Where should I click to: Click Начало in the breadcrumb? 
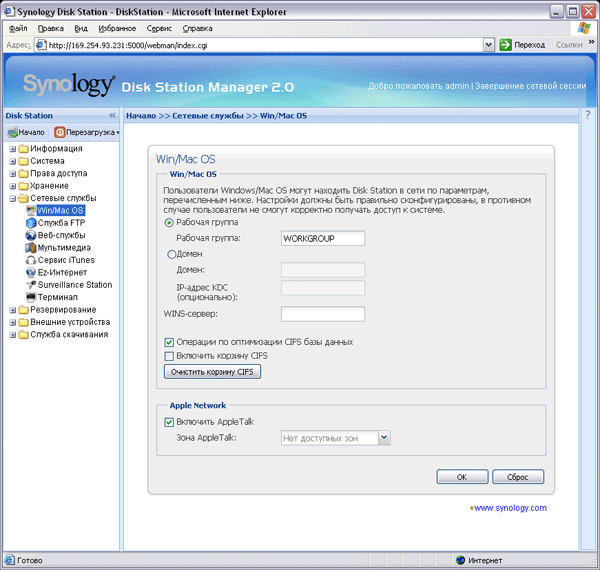point(141,116)
